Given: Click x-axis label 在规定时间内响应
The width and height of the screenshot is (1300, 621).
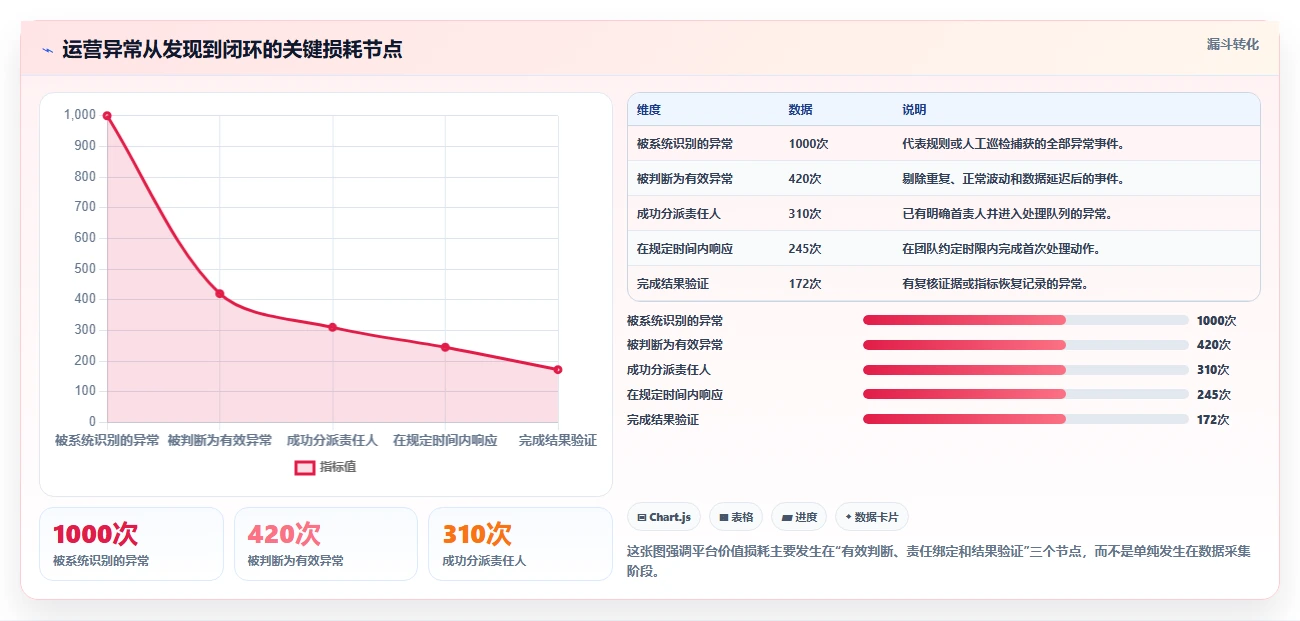Looking at the screenshot, I should (x=445, y=440).
